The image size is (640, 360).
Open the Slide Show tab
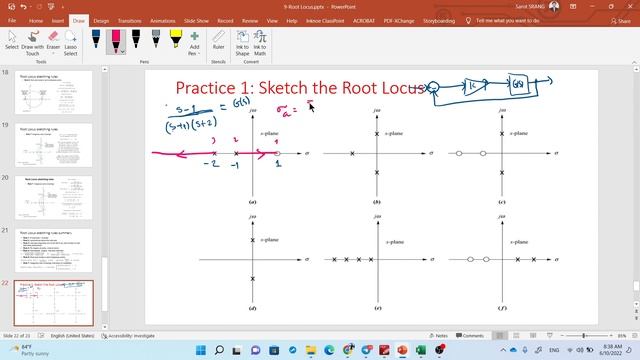[196, 21]
